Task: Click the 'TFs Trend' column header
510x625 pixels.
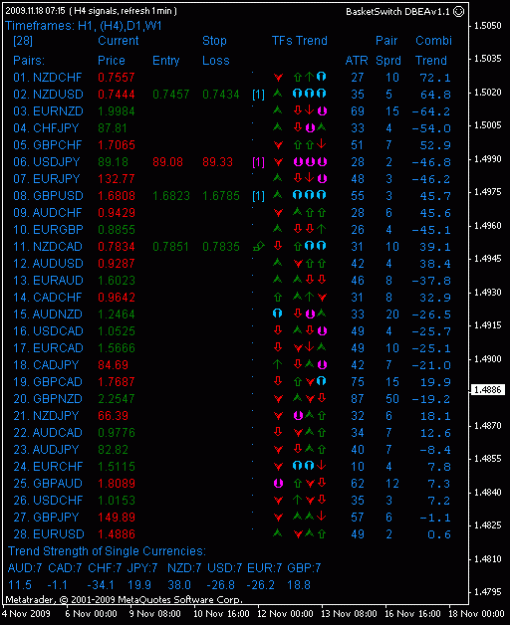Action: pos(299,41)
